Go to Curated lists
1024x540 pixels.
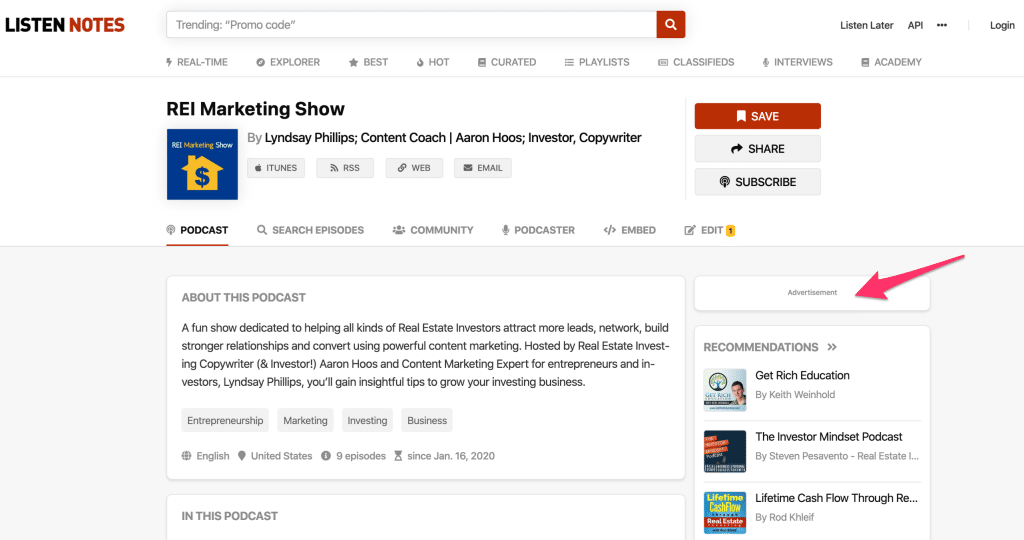tap(507, 62)
